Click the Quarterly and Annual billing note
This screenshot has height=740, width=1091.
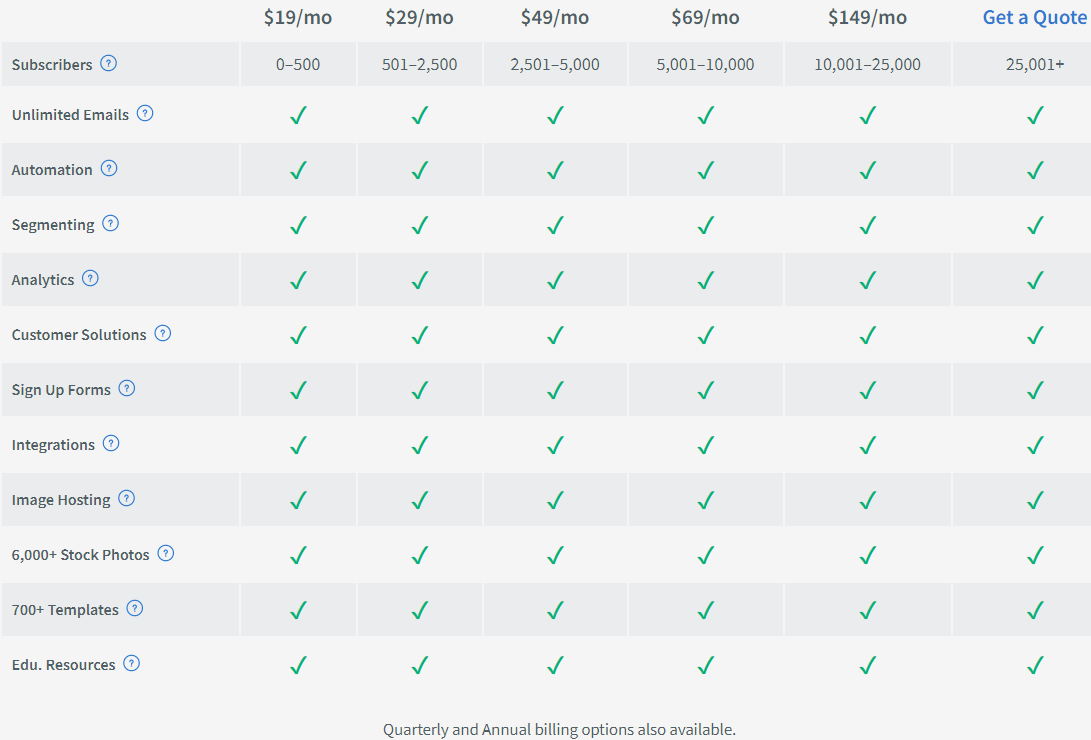tap(559, 730)
